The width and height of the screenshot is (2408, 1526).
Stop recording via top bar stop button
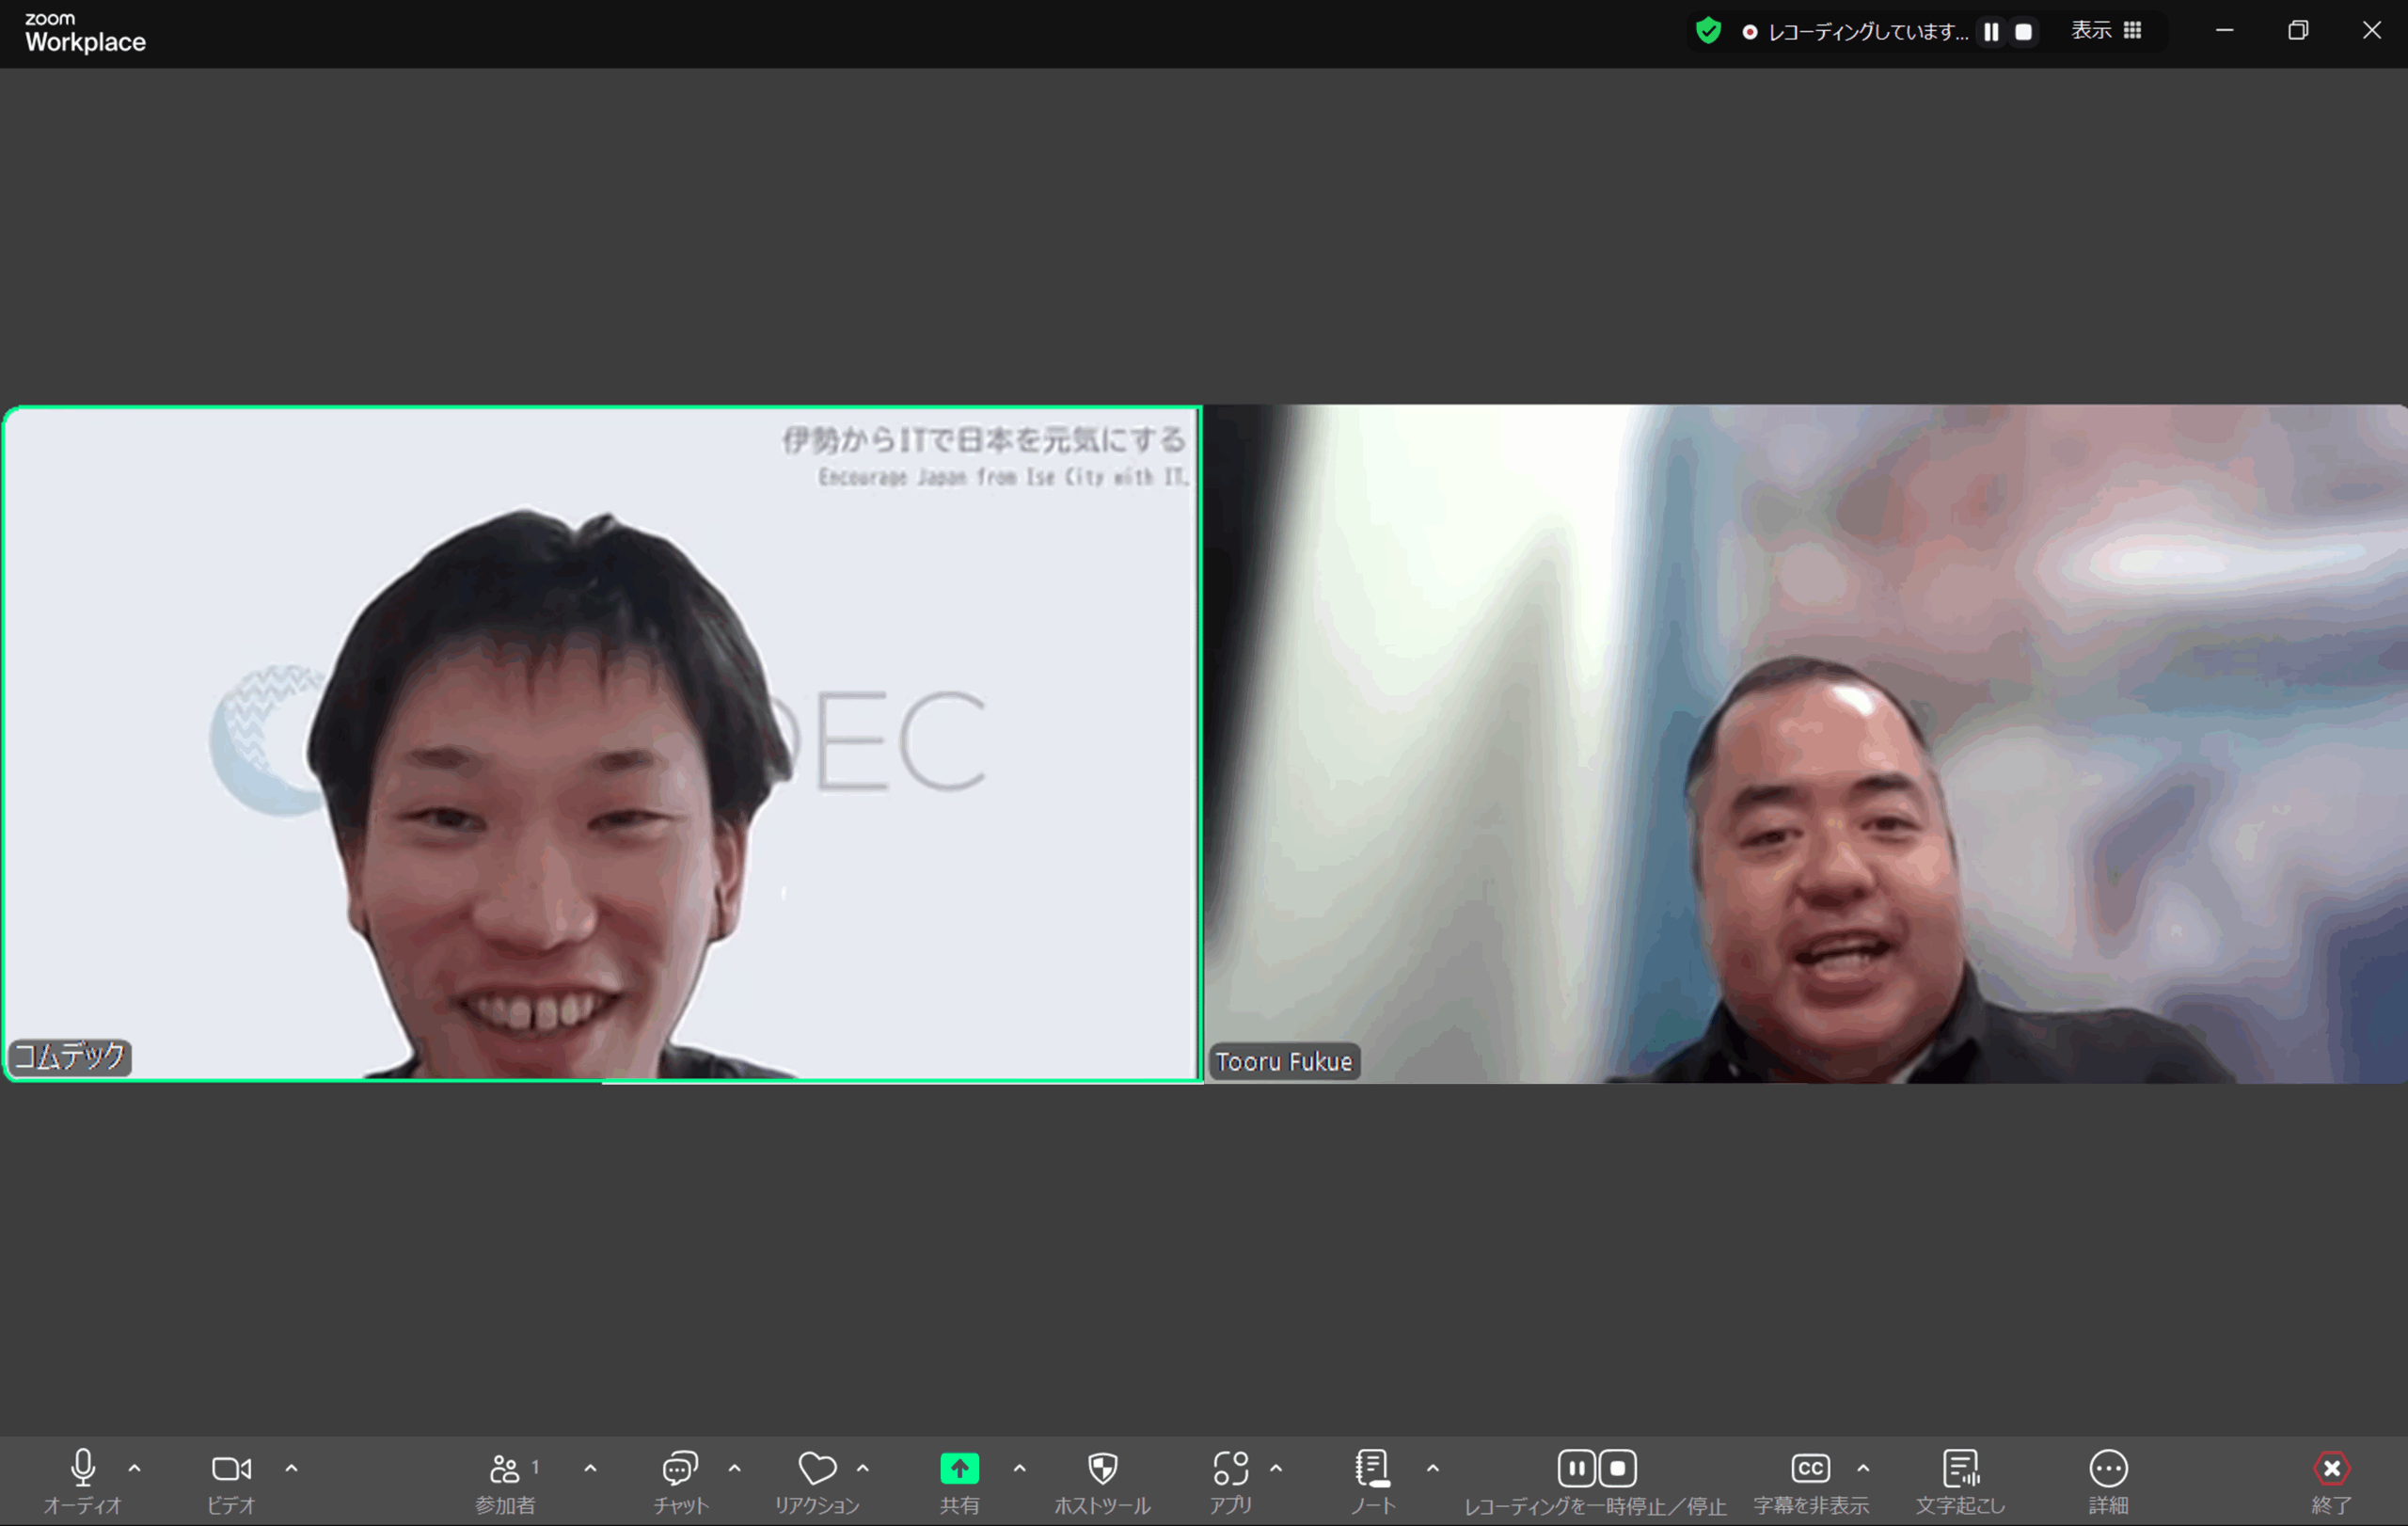point(2023,32)
